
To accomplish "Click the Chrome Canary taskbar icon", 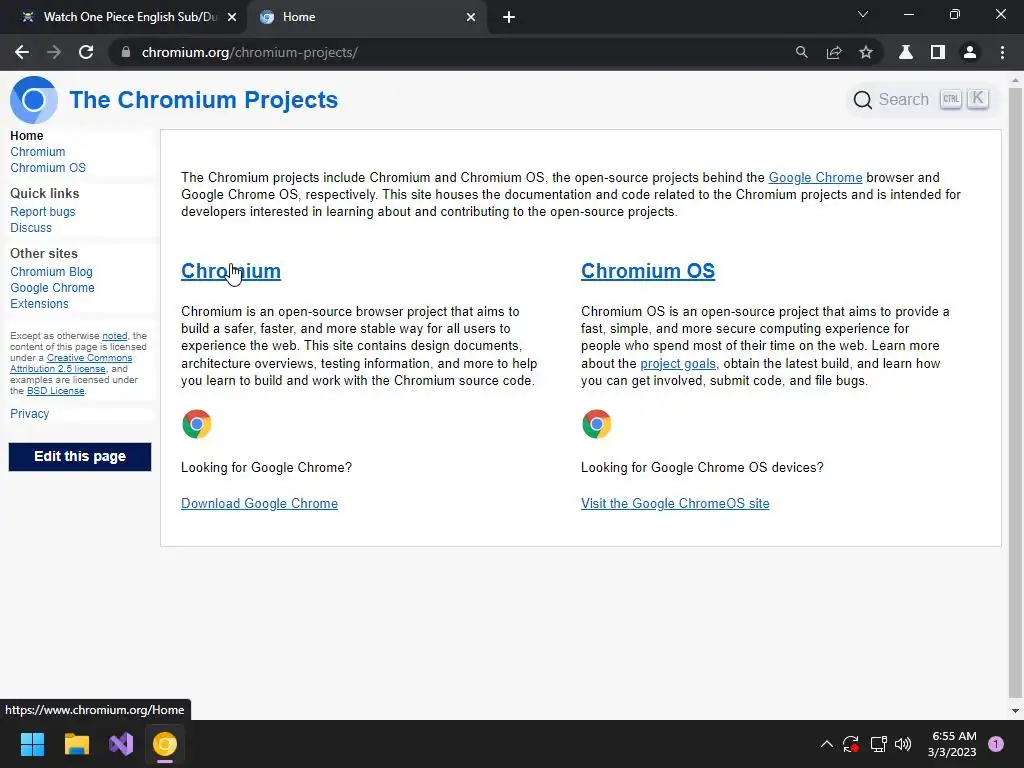I will (x=165, y=744).
